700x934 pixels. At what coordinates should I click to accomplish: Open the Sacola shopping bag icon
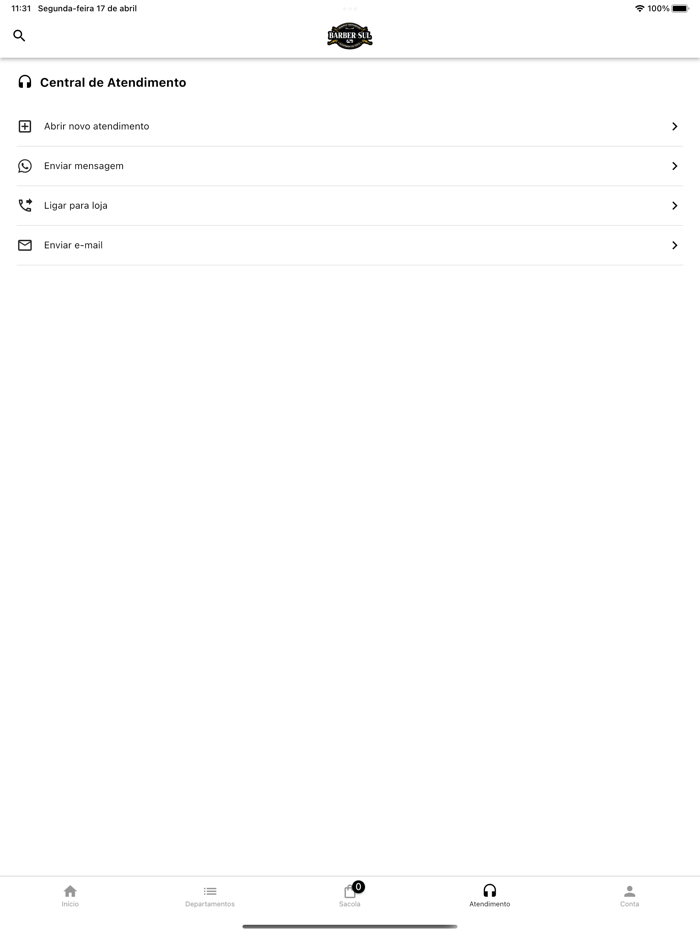click(x=350, y=892)
